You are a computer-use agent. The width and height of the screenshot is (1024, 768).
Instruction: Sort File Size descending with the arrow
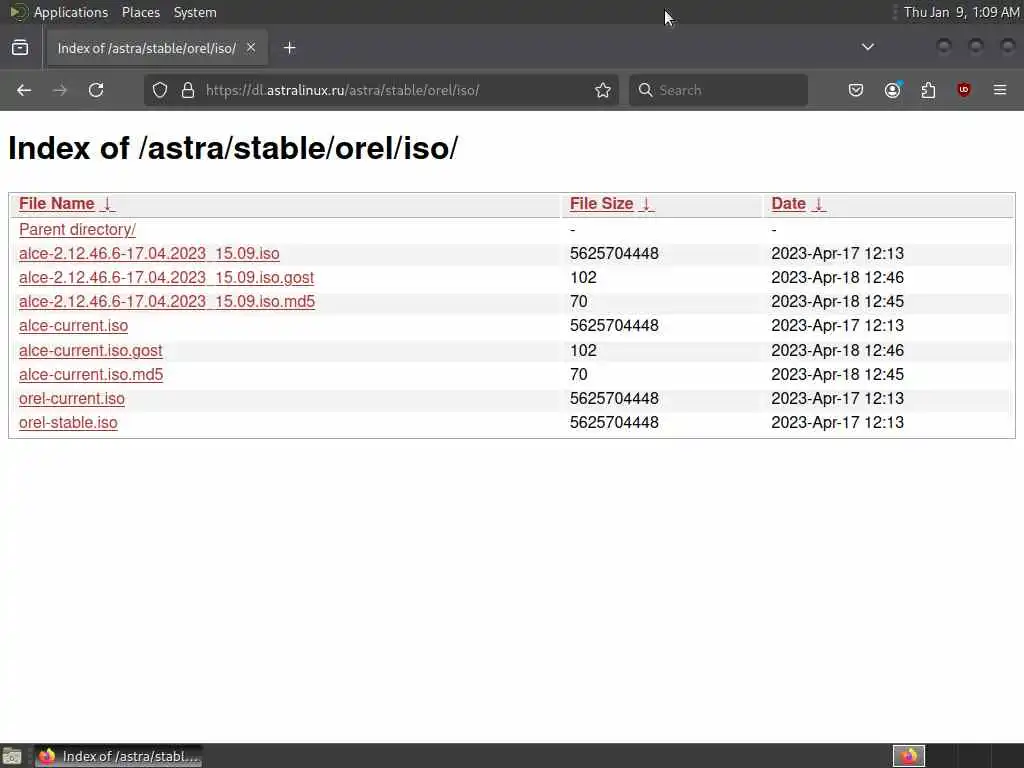click(x=646, y=204)
